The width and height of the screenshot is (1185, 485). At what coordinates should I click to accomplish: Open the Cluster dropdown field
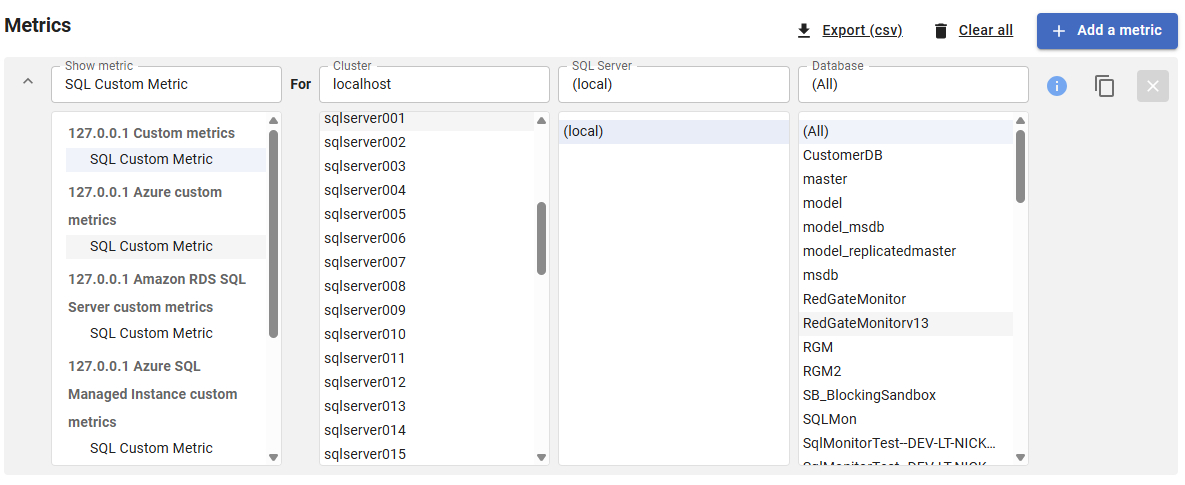434,84
